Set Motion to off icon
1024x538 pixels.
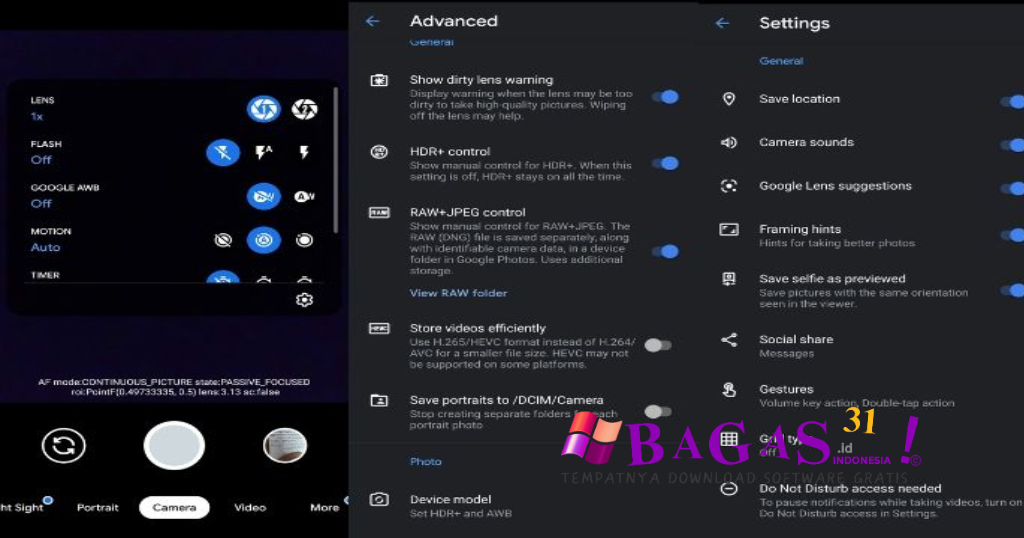pos(223,240)
